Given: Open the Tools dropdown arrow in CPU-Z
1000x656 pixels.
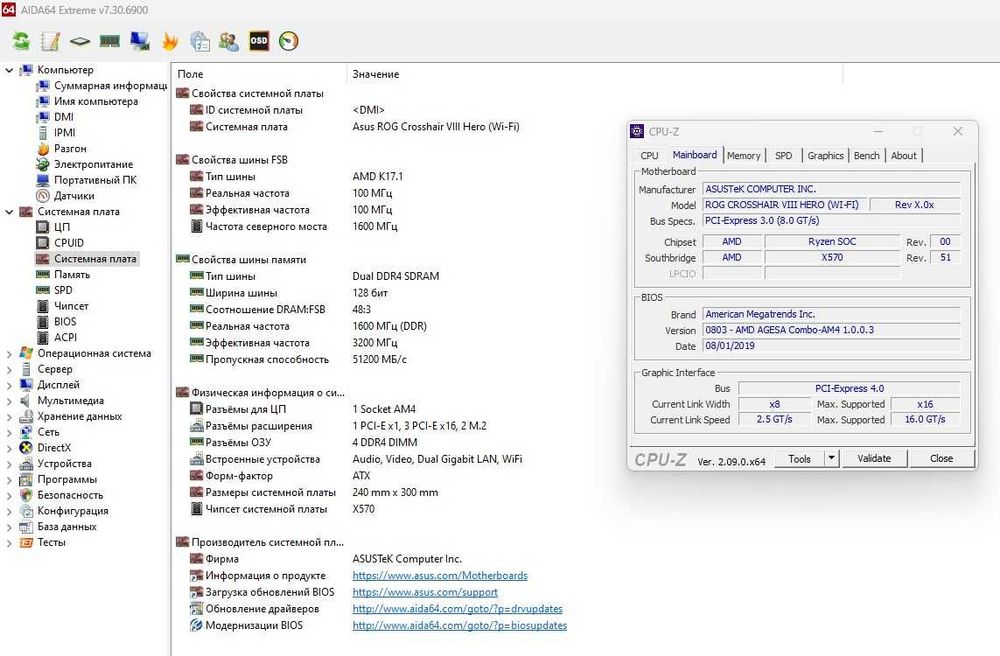Looking at the screenshot, I should 830,458.
